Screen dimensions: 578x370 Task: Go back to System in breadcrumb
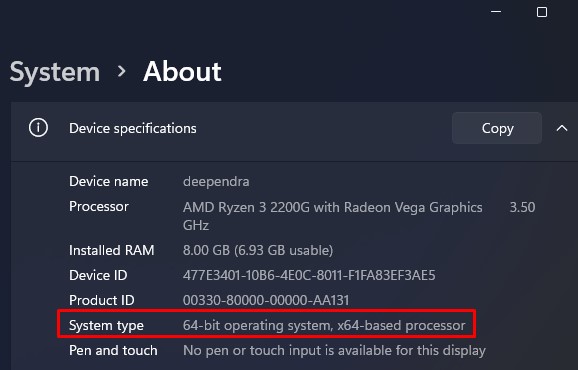point(55,72)
